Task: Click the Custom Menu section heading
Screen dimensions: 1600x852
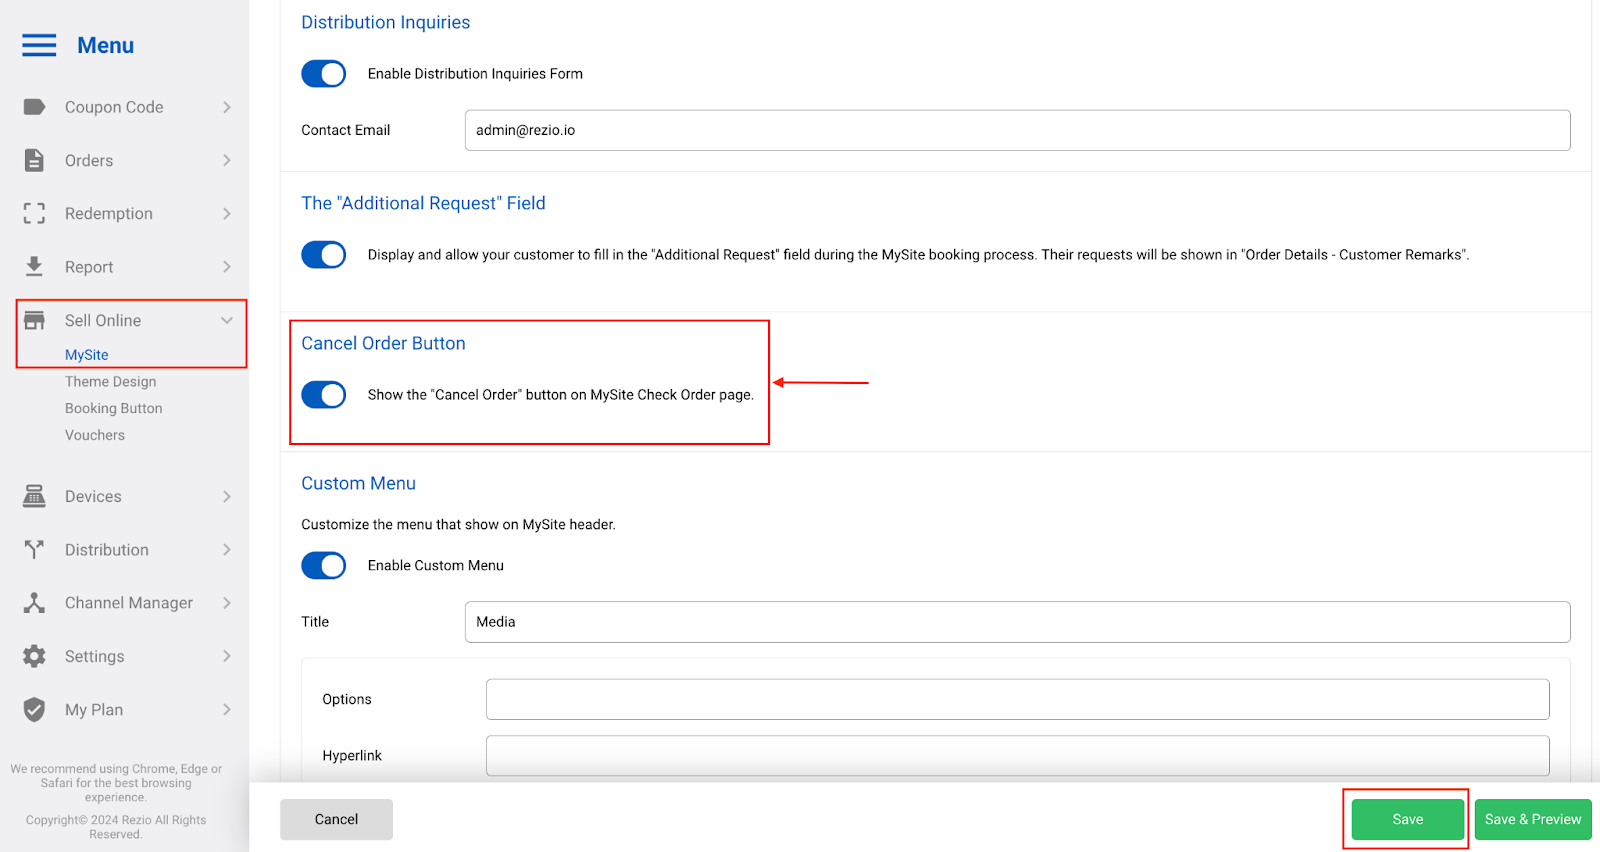Action: [x=358, y=483]
